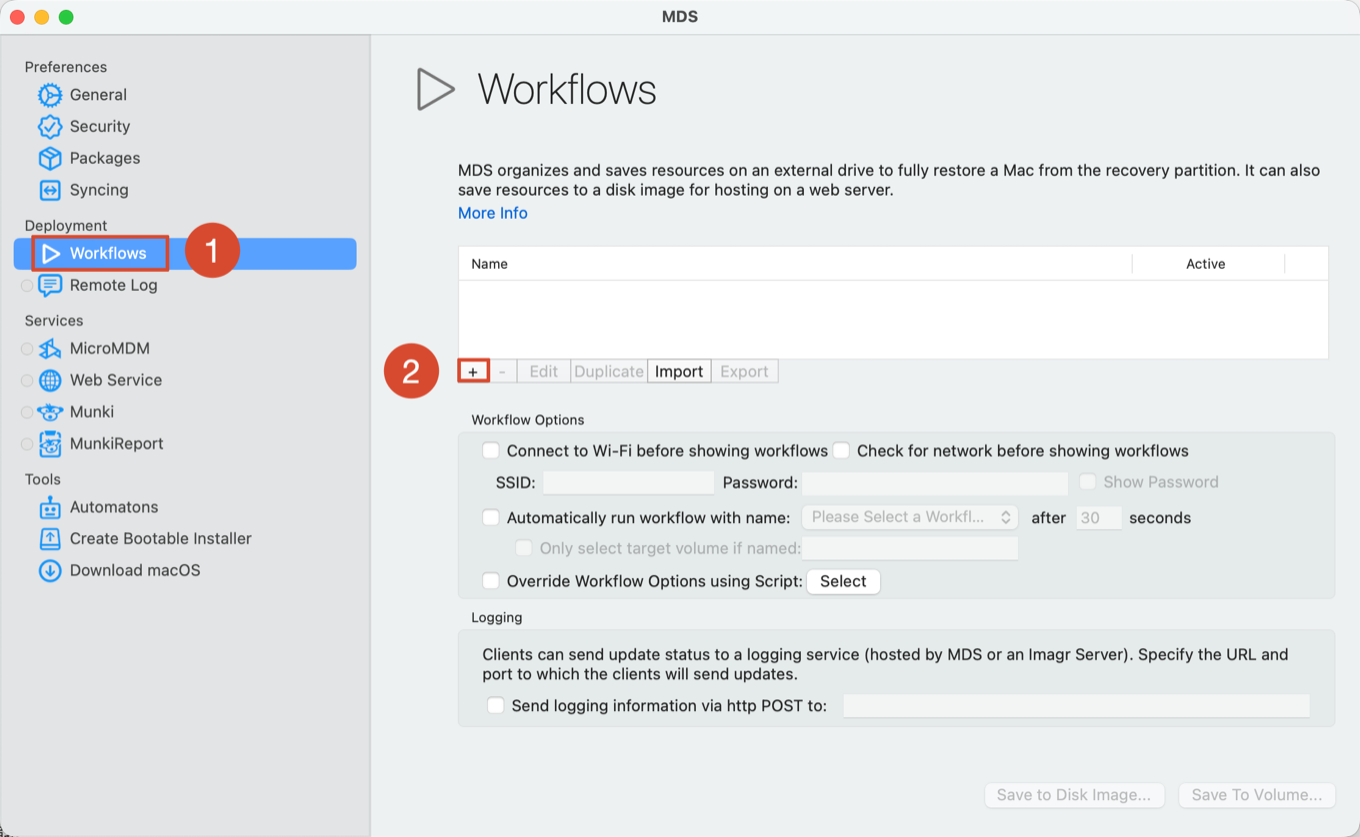Click the MicroMDM icon
Viewport: 1360px width, 837px height.
[50, 349]
